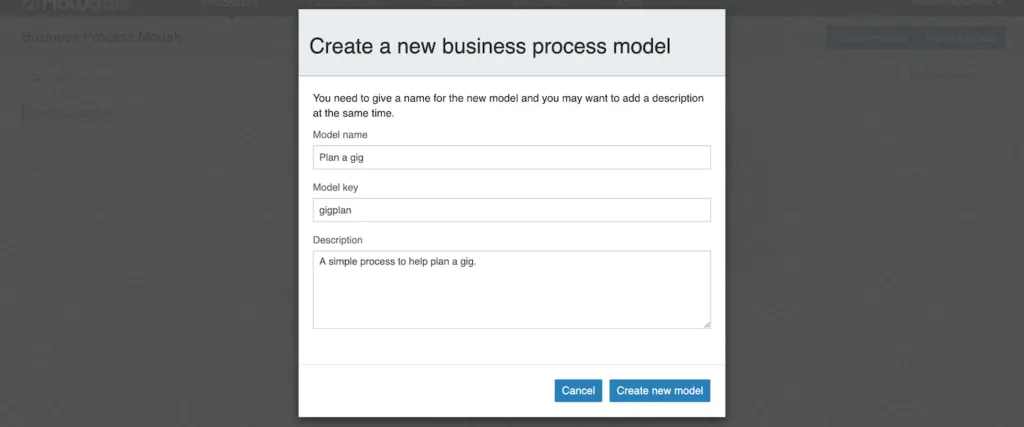This screenshot has height=427, width=1024.
Task: Click the search magnifier icon behind dialog
Action: pos(36,78)
